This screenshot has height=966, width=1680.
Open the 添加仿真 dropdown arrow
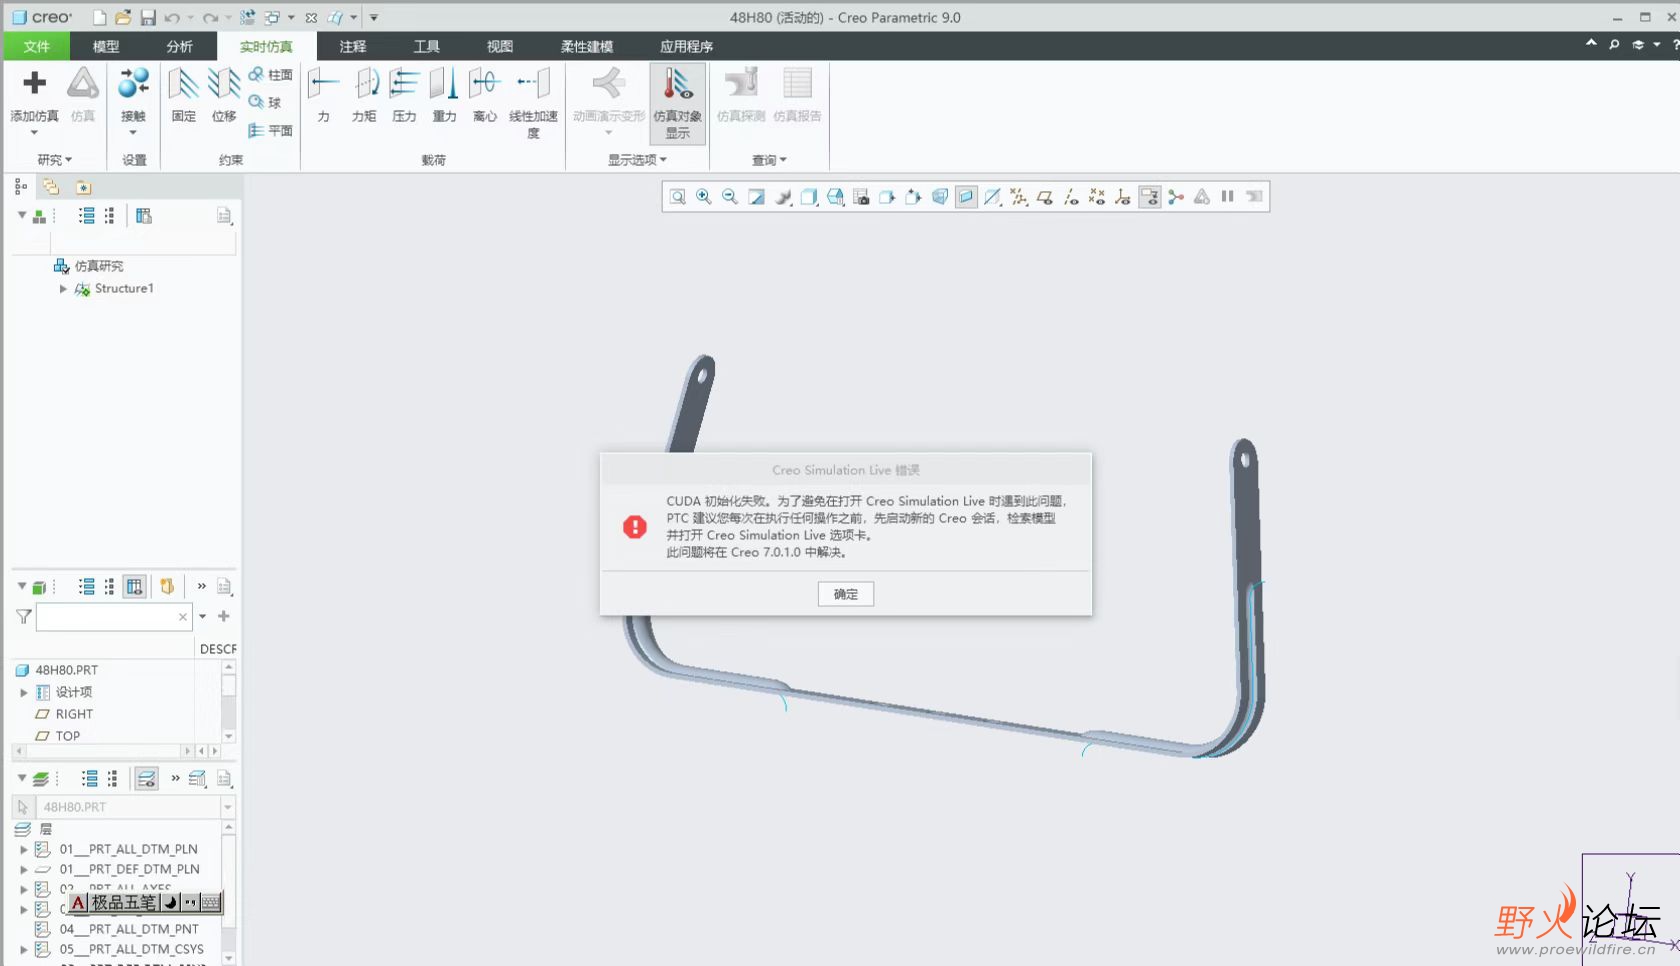click(34, 132)
